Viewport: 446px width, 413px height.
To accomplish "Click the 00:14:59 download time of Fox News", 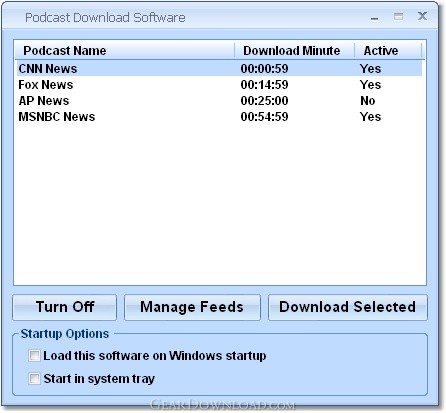I will pos(264,85).
